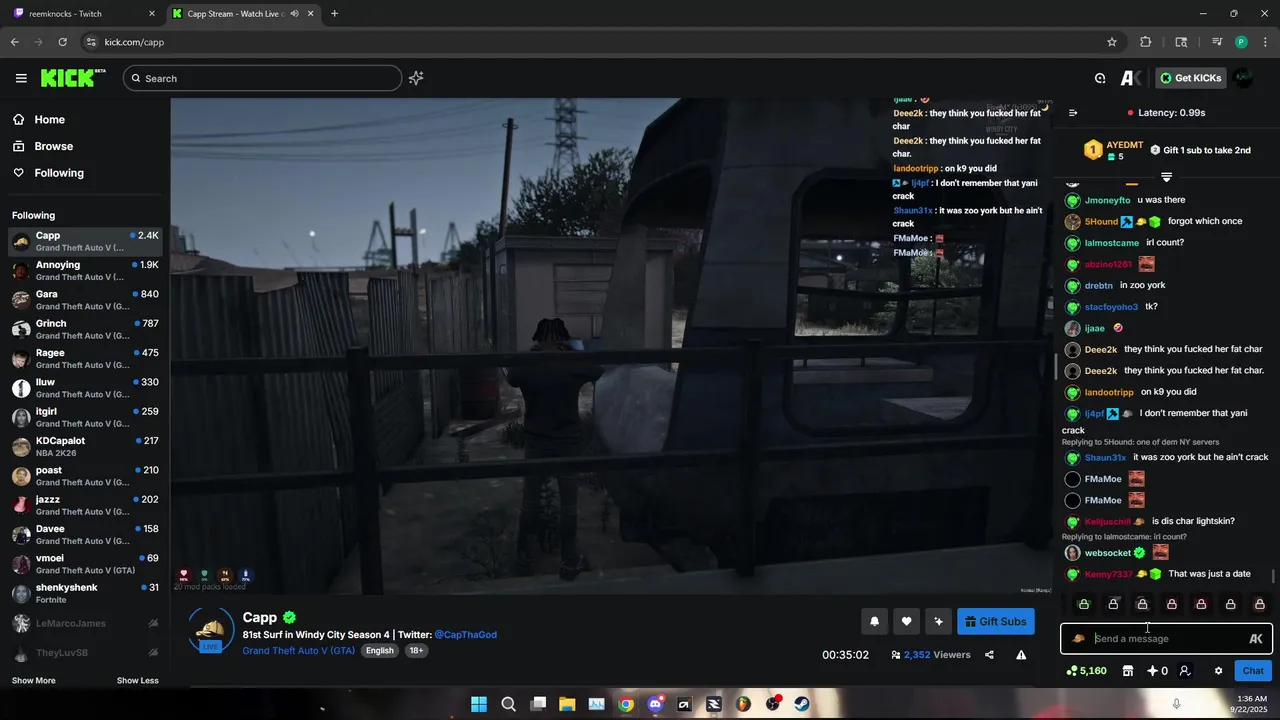Click the 5,160 channel points balance
The image size is (1280, 720).
point(1086,671)
